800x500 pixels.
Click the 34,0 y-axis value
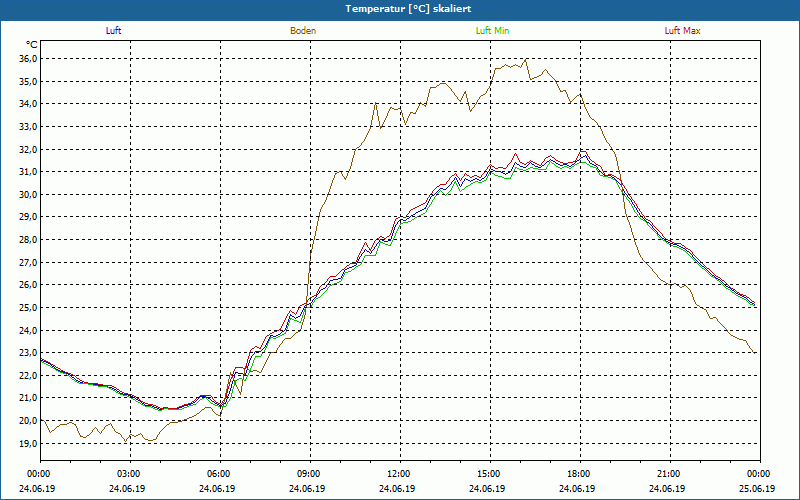28,104
